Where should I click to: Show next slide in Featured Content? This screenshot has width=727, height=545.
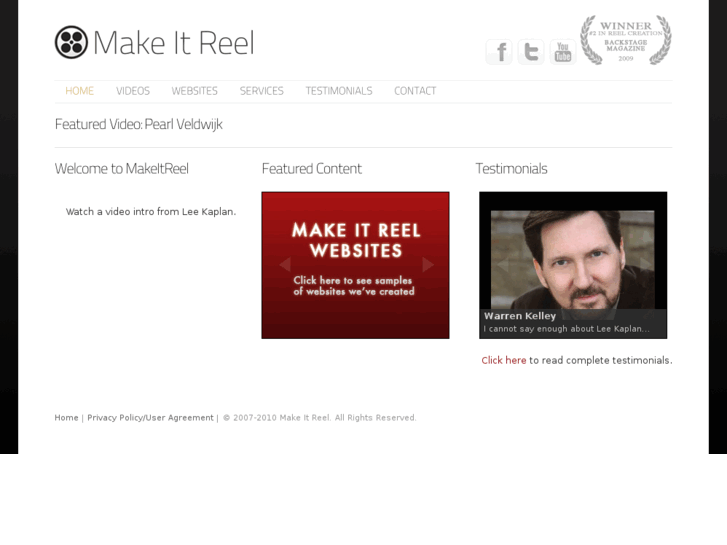[428, 264]
